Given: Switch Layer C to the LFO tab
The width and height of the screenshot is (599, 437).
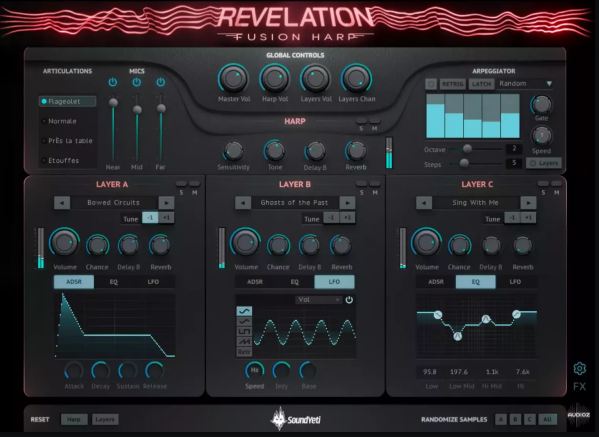Looking at the screenshot, I should [515, 282].
